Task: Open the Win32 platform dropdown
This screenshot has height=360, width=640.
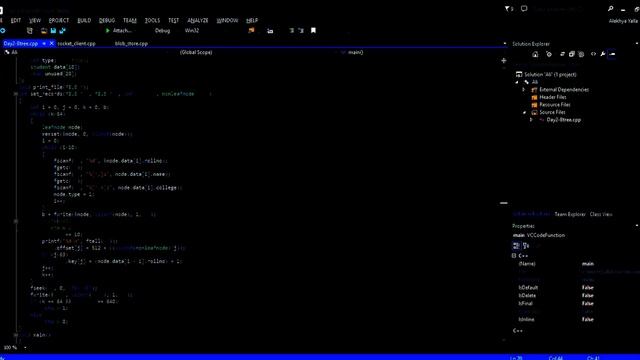Action: coord(192,31)
